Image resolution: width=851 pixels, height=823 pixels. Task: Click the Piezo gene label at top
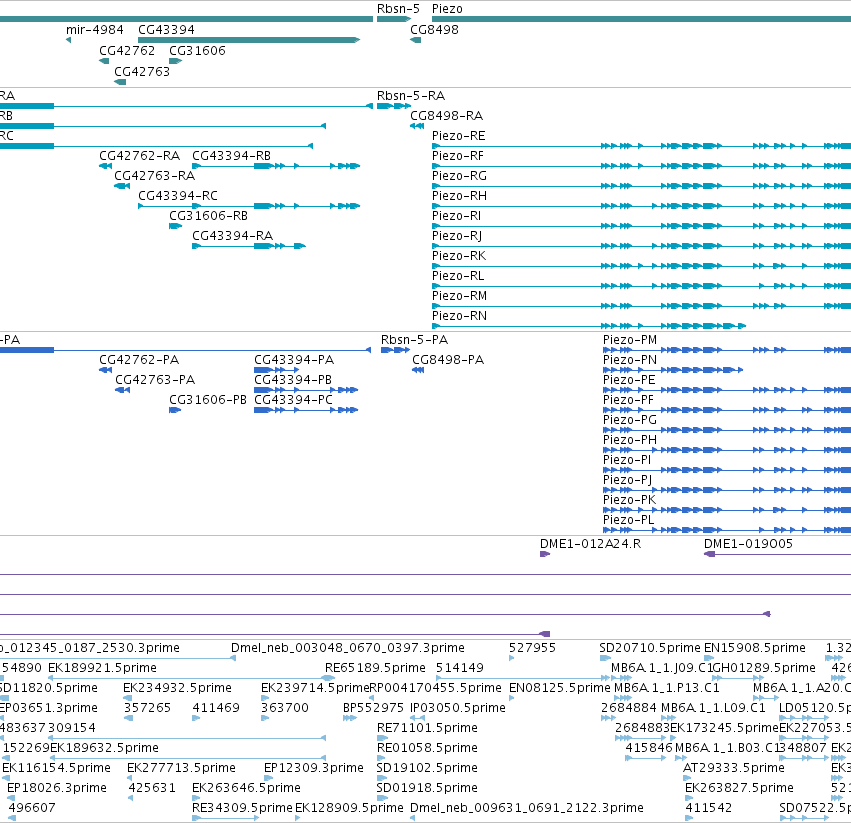pyautogui.click(x=447, y=9)
